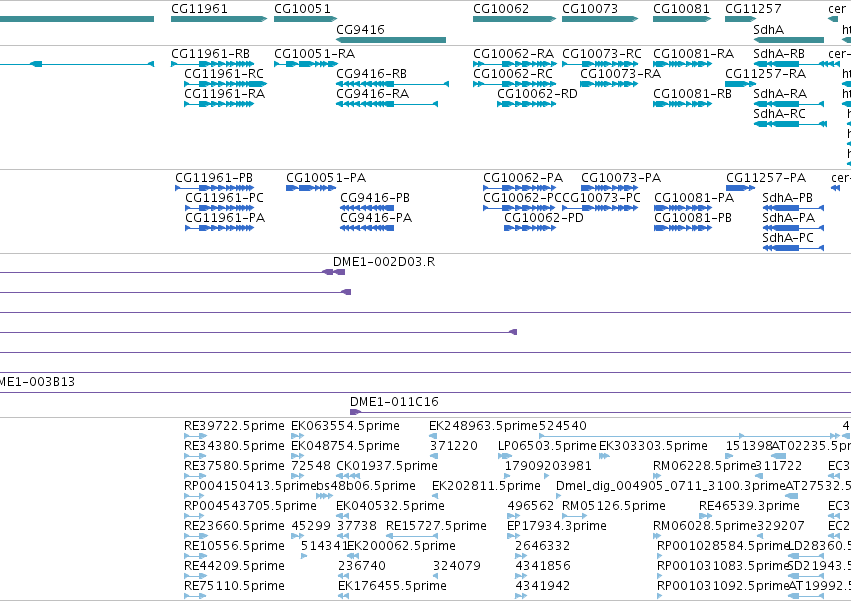Click protein CG10062-PA
The height and width of the screenshot is (601, 851).
coord(523,178)
